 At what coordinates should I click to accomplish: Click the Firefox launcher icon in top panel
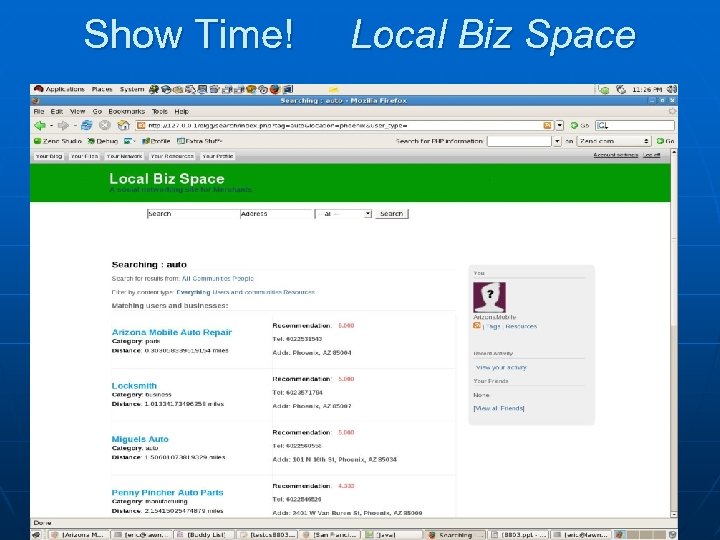tap(275, 89)
